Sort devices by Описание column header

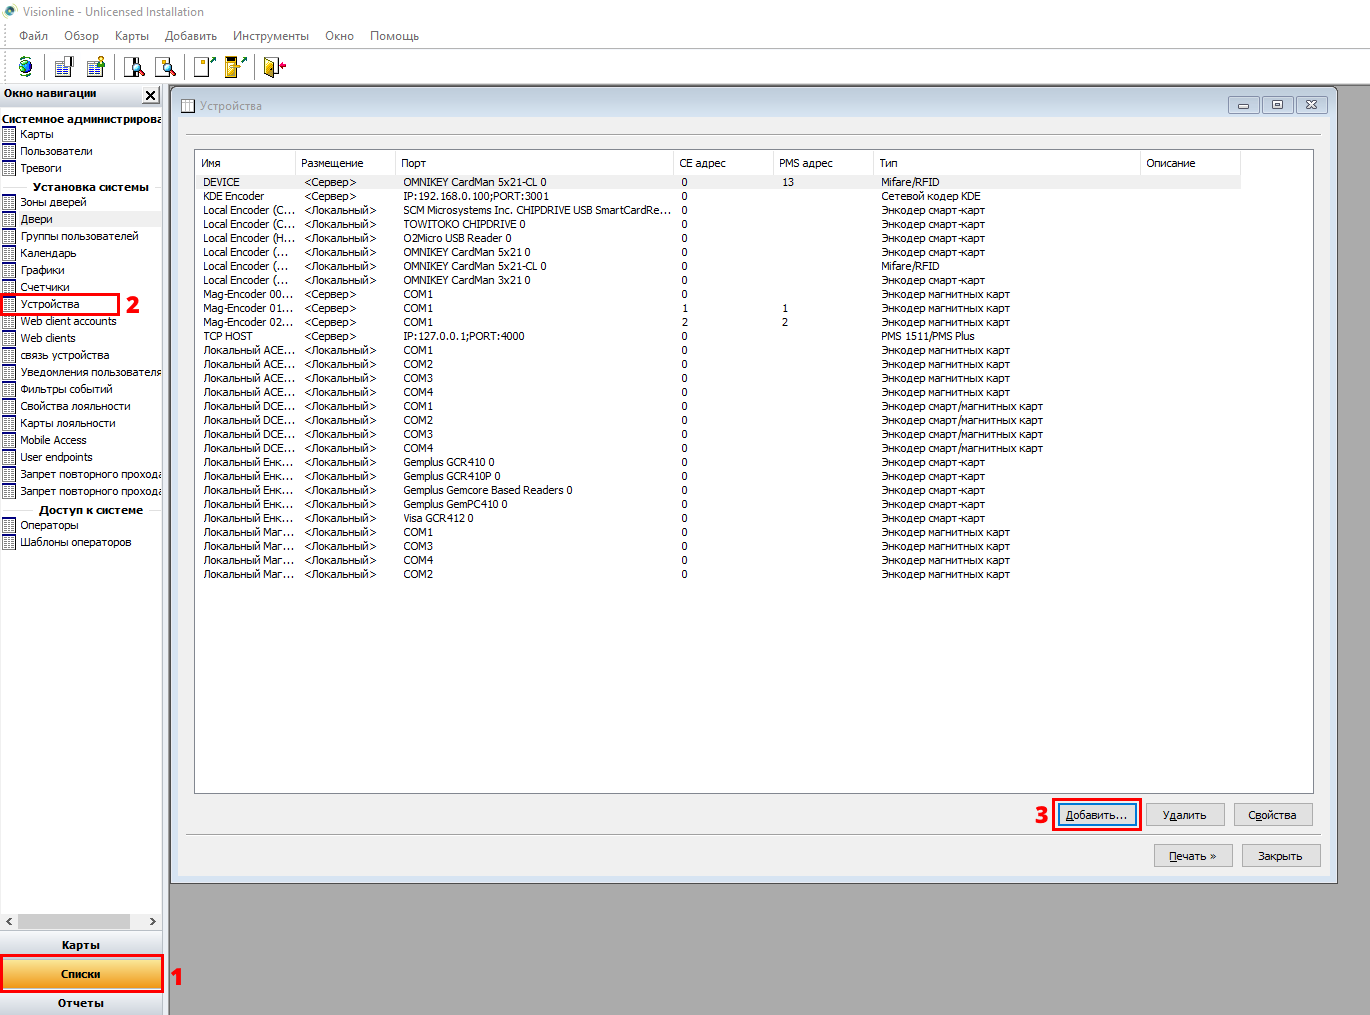(x=1190, y=163)
